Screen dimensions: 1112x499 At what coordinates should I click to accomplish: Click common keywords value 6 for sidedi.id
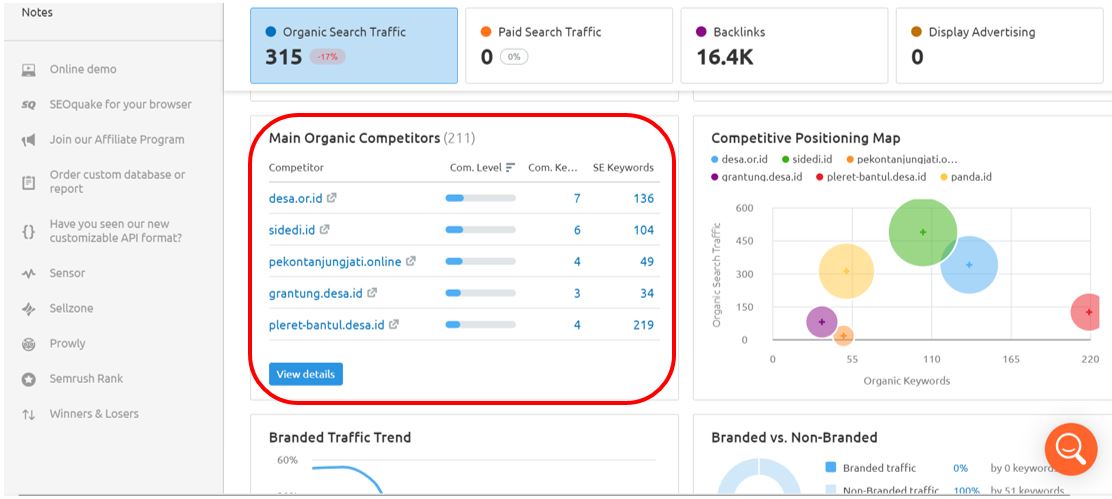[577, 230]
